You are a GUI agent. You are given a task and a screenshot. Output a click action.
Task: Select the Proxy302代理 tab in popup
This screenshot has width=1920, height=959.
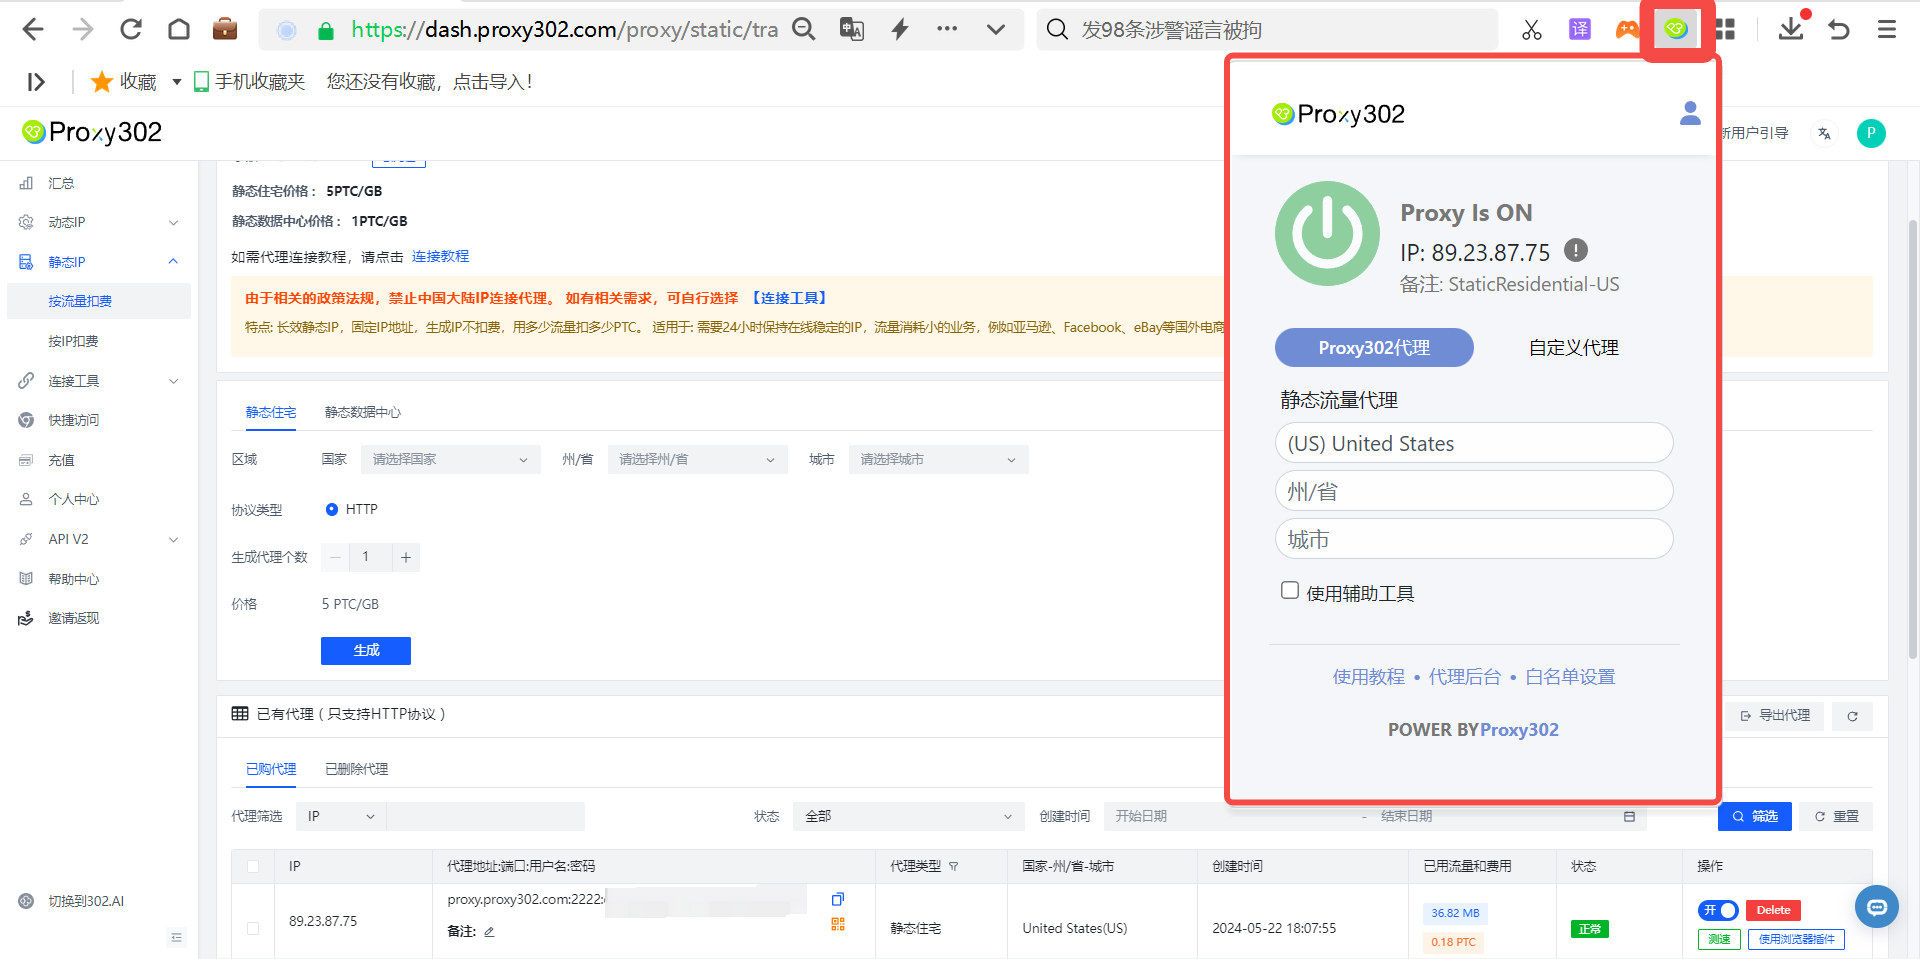pos(1374,347)
